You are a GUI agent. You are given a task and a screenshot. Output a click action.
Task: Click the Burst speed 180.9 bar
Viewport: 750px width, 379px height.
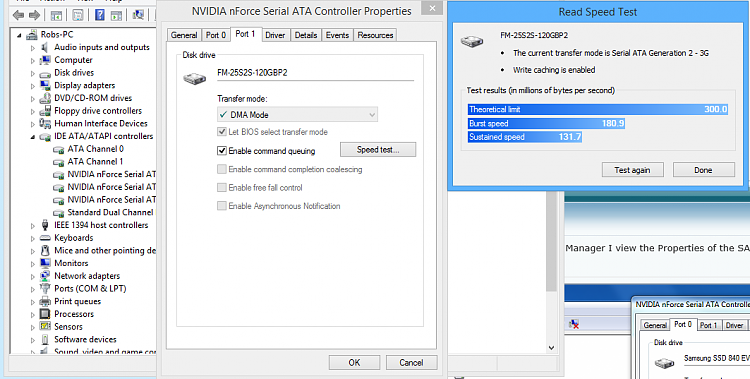[546, 123]
